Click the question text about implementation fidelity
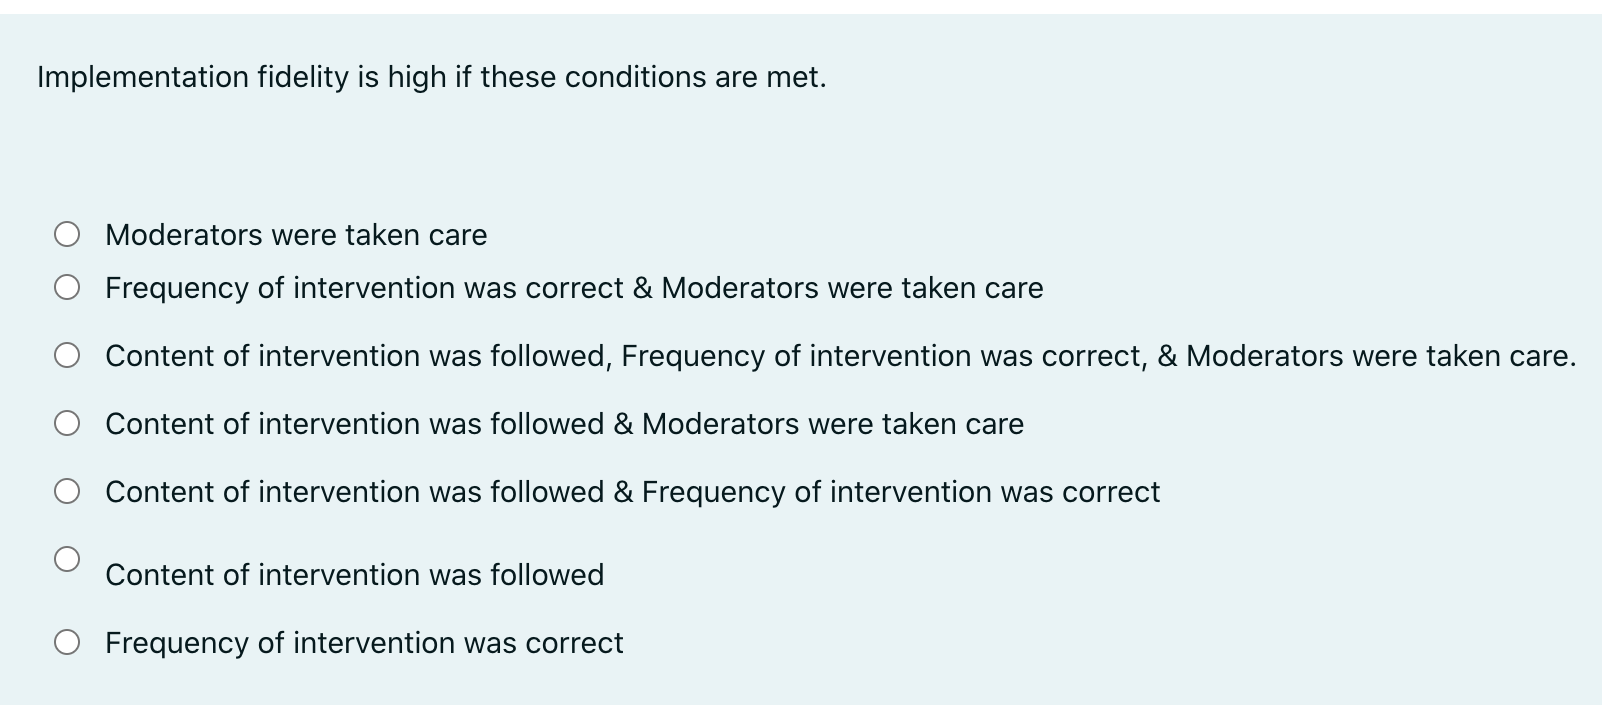This screenshot has height=712, width=1602. click(x=430, y=77)
